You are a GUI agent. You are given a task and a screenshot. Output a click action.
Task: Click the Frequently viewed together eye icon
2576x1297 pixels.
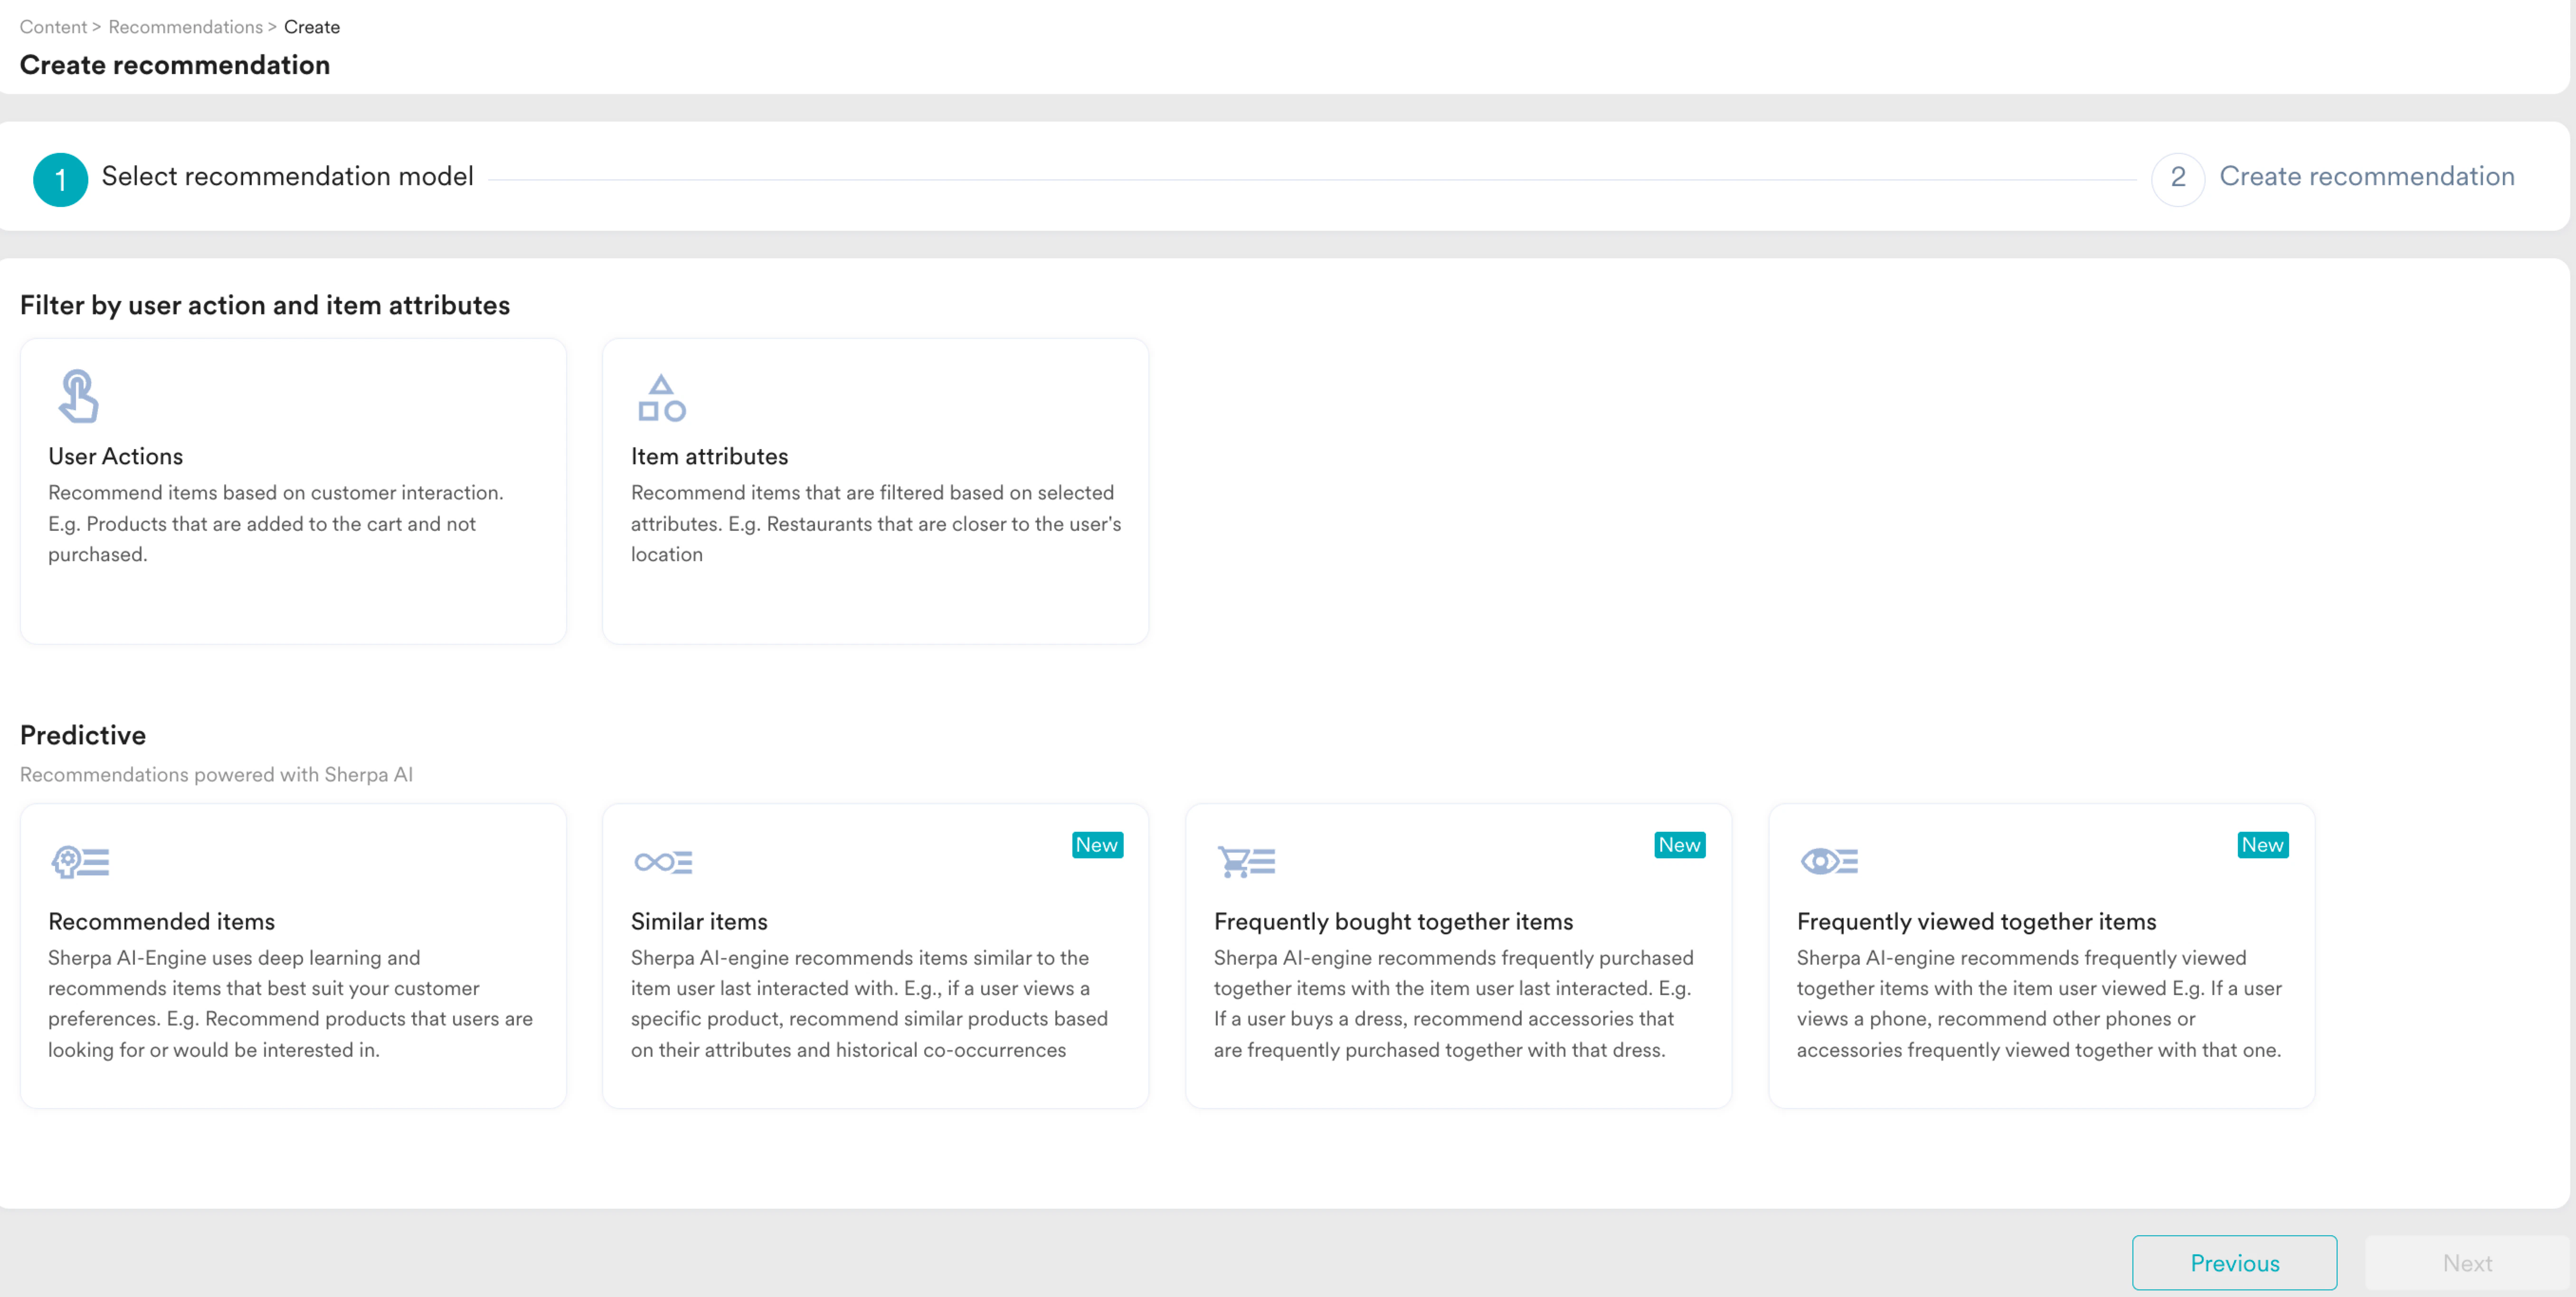click(x=1828, y=861)
